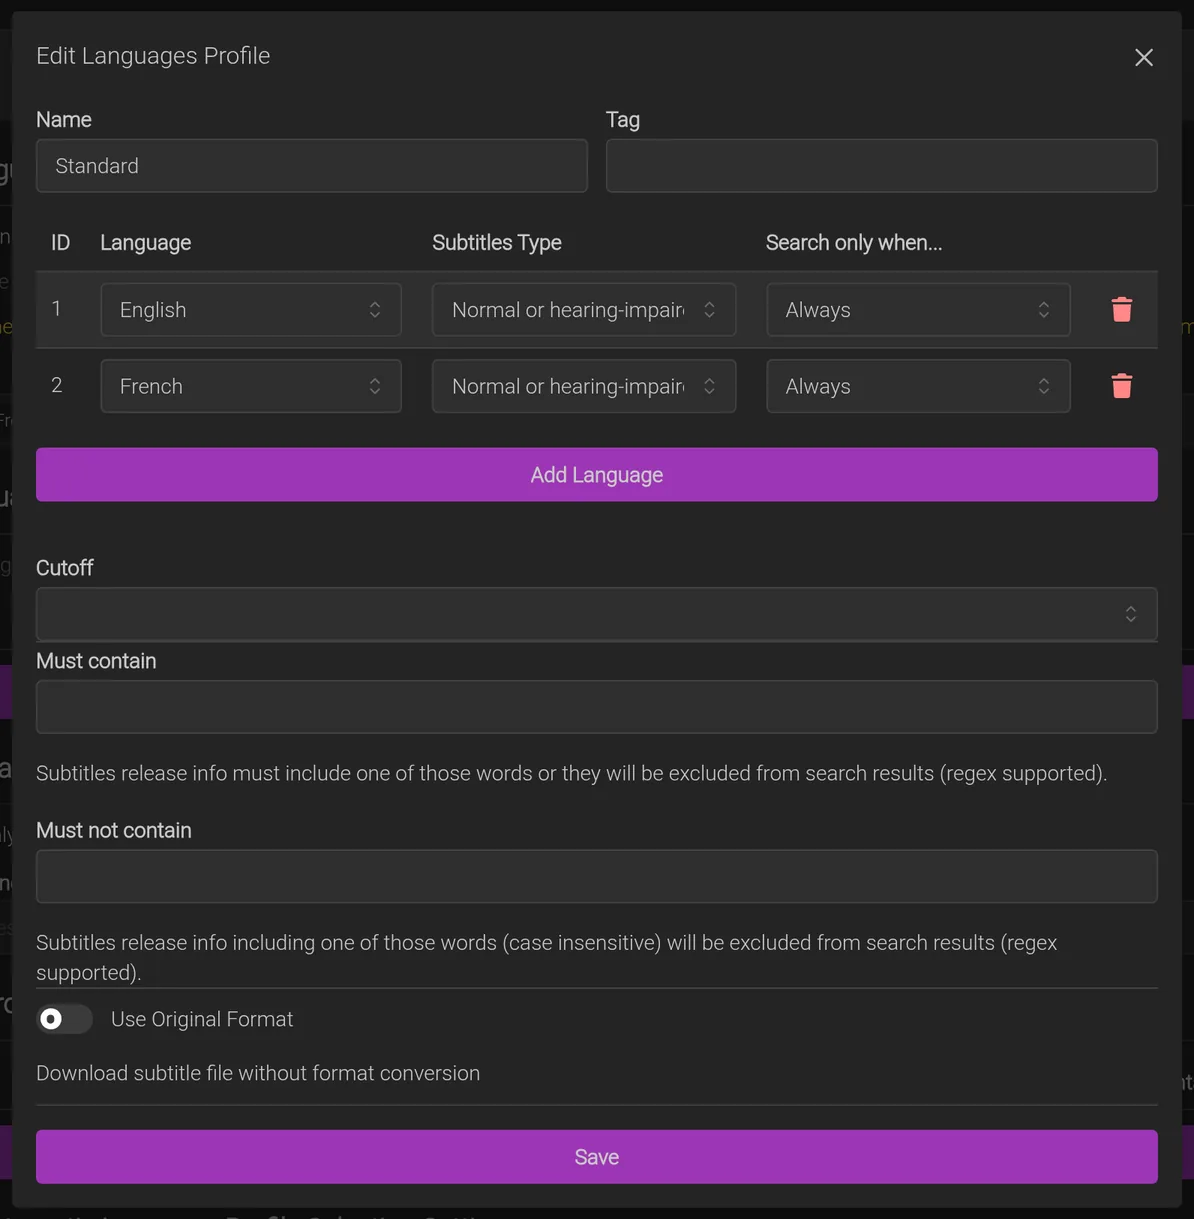
Task: Close the Edit Languages Profile dialog
Action: pyautogui.click(x=1144, y=57)
